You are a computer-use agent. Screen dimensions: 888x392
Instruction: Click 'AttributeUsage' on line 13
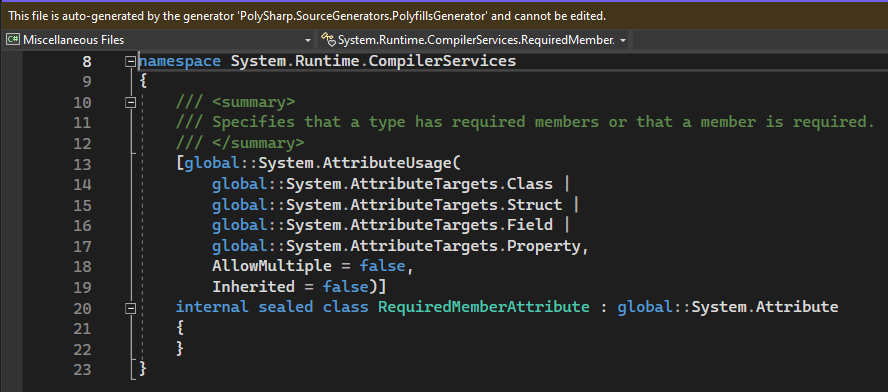point(388,164)
